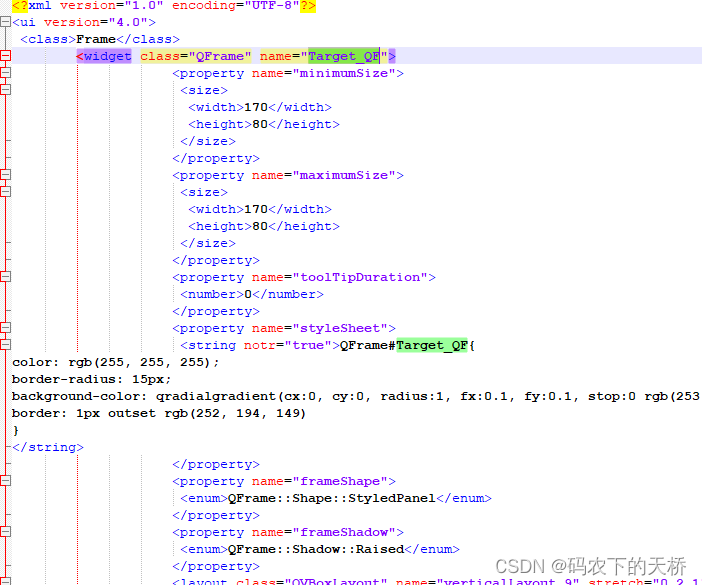The image size is (702, 585).
Task: Collapse the maximumSize property fold marker
Action: 5,175
